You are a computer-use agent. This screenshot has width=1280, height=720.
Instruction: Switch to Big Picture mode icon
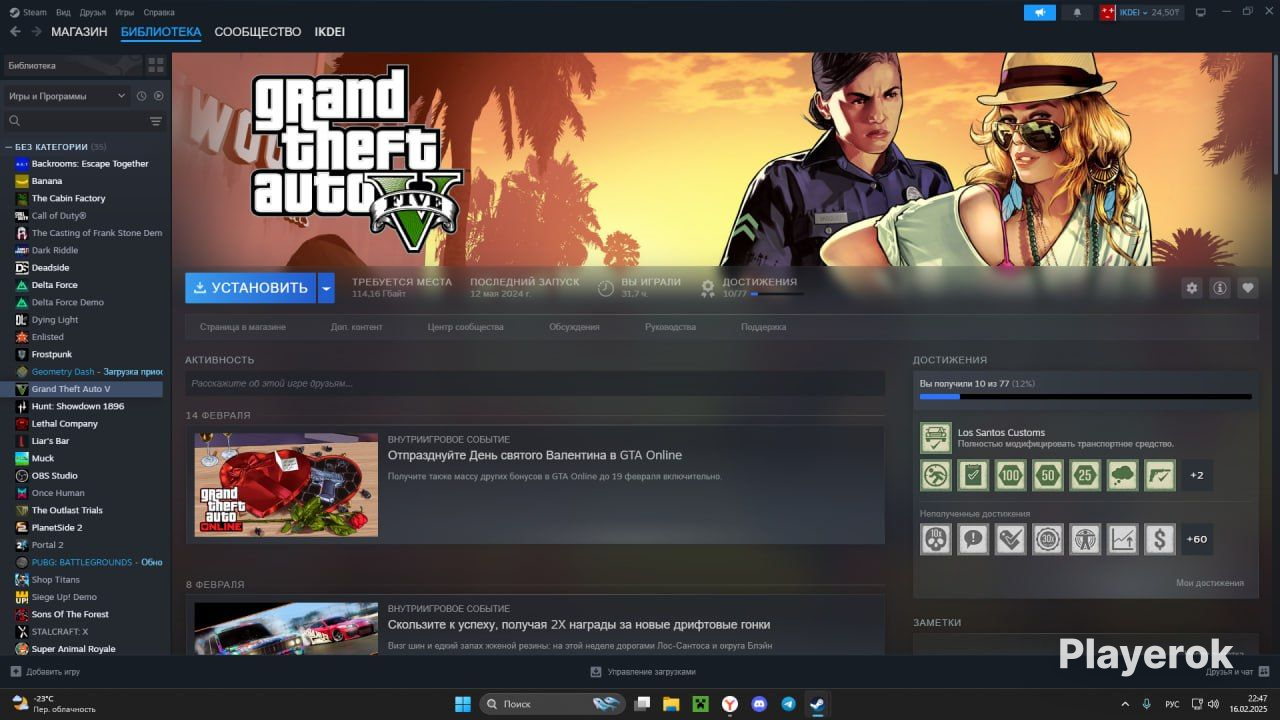(1201, 13)
